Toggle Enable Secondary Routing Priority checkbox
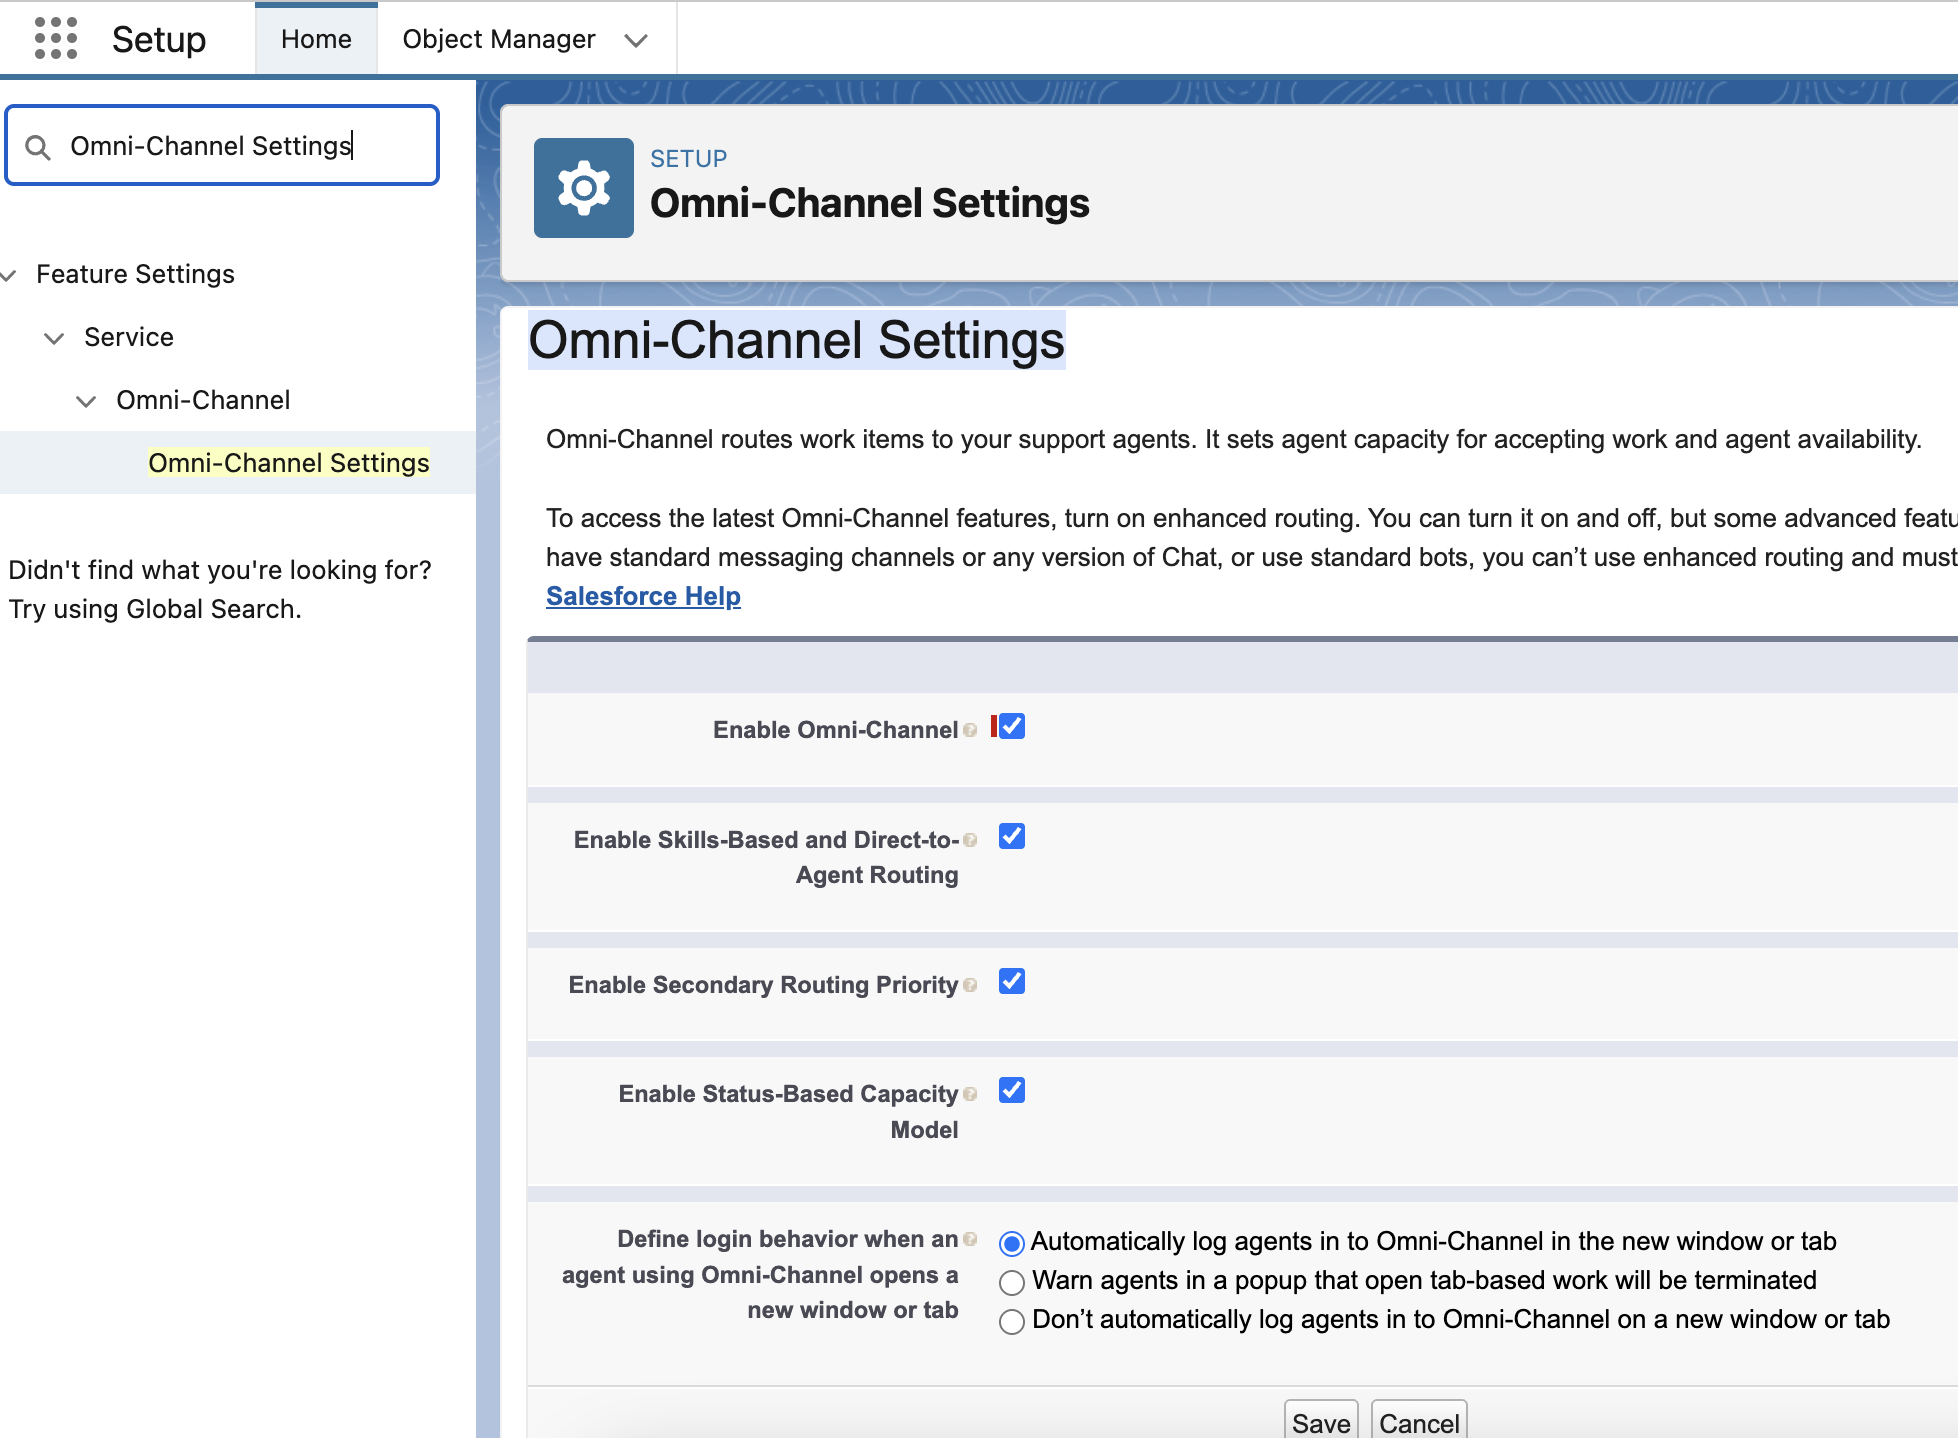 pyautogui.click(x=1012, y=981)
